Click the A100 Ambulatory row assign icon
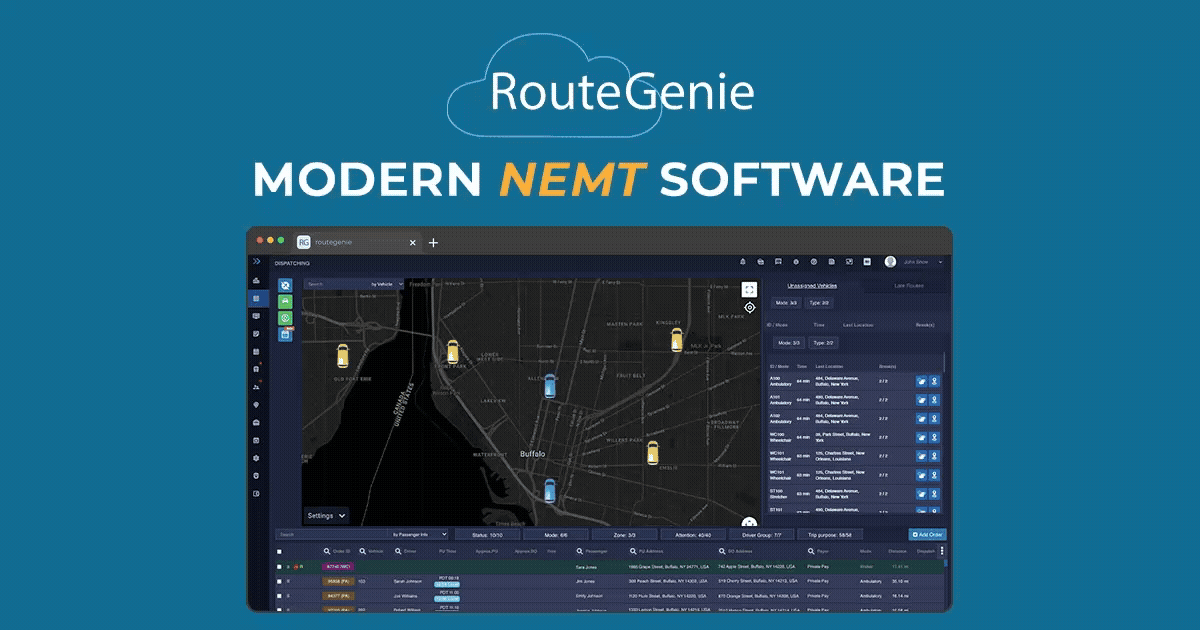Viewport: 1200px width, 630px height. (922, 381)
